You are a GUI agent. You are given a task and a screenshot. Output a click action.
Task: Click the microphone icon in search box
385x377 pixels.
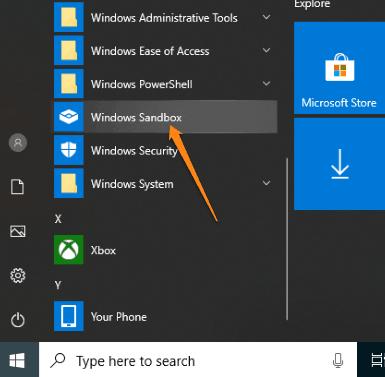tap(338, 361)
